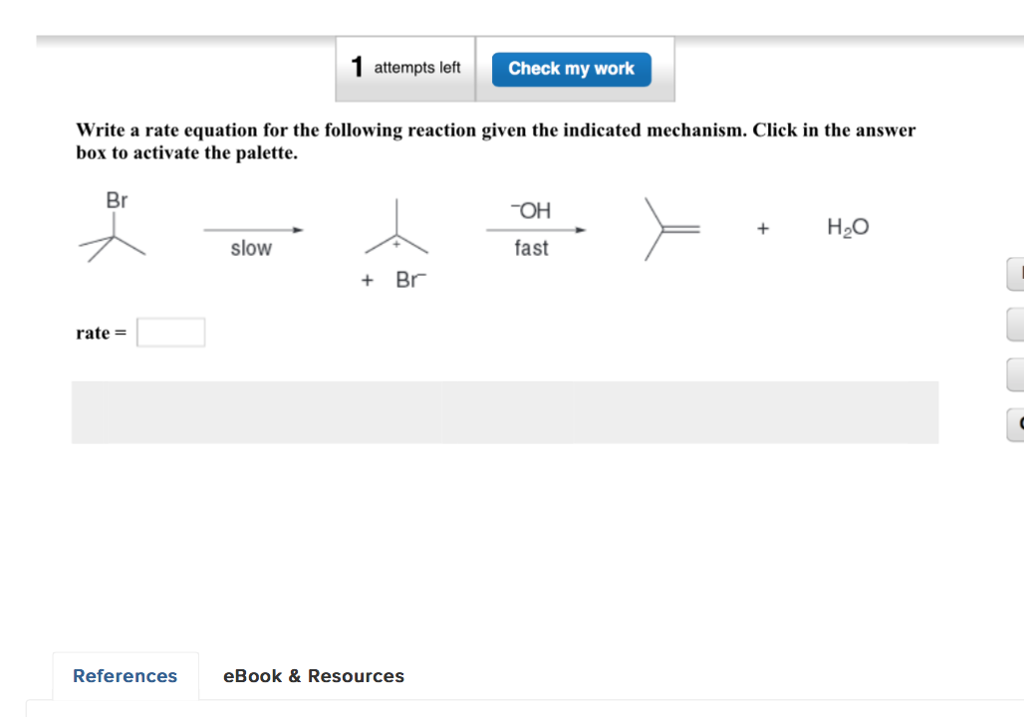Click the Check my work button
The width and height of the screenshot is (1024, 717).
pos(571,69)
